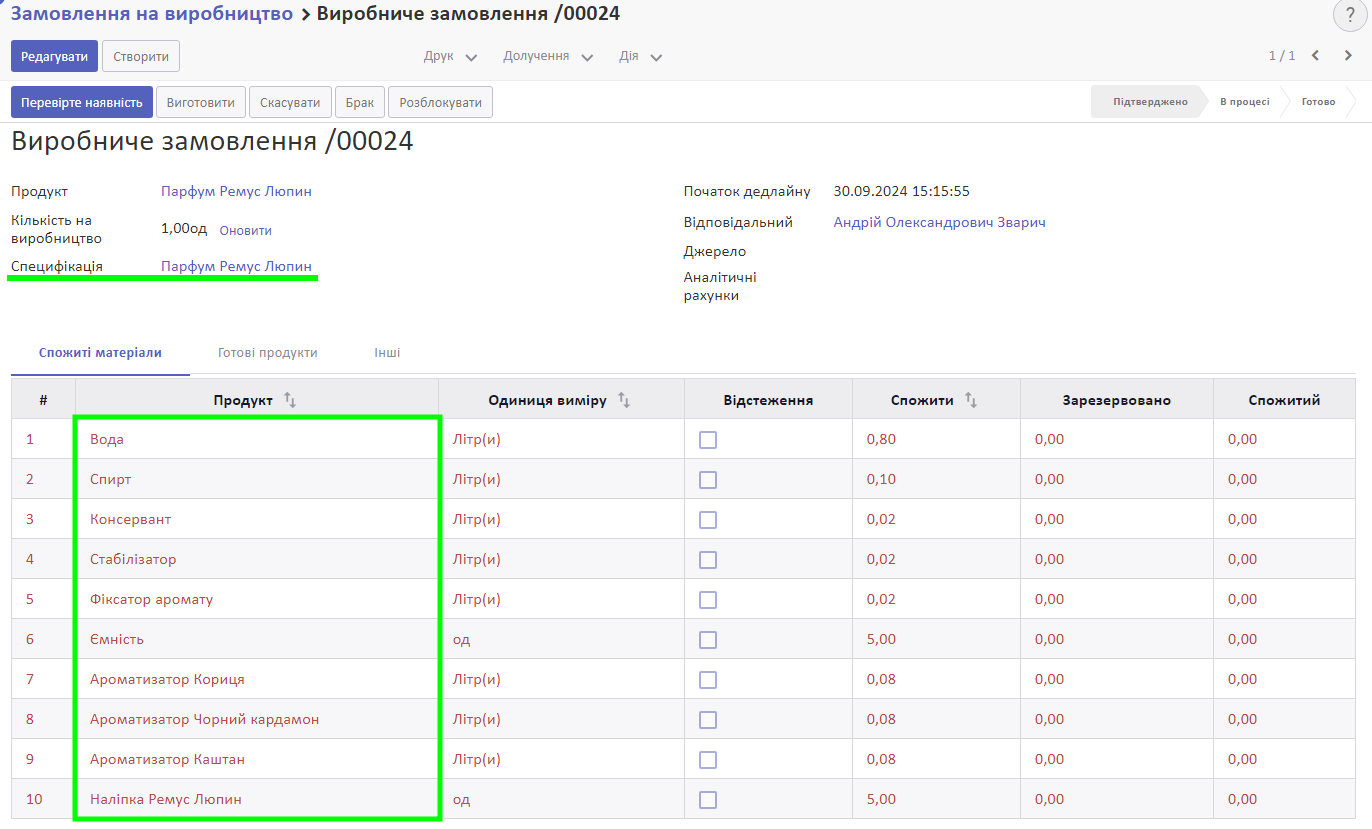This screenshot has height=829, width=1372.
Task: Toggle tracking checkbox for Фіксатор аромату row
Action: tap(708, 600)
